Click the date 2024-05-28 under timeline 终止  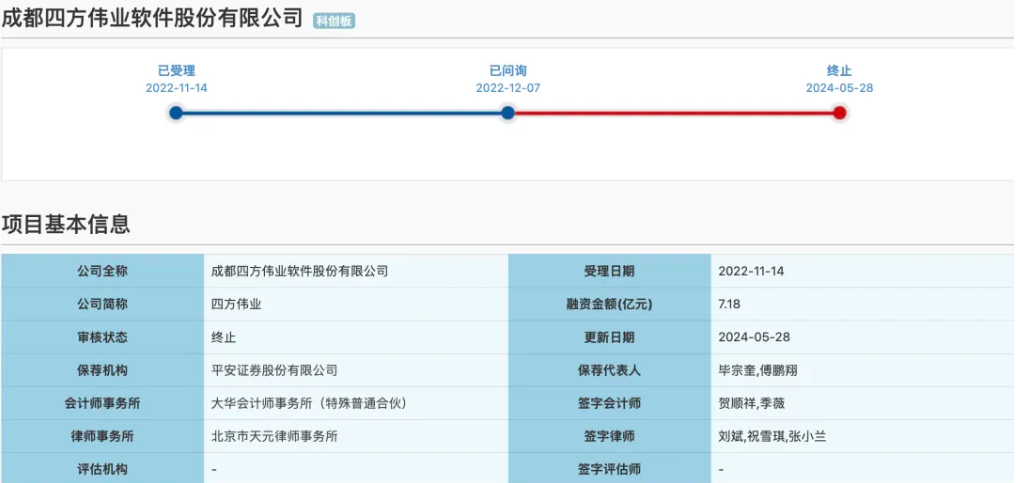[840, 88]
